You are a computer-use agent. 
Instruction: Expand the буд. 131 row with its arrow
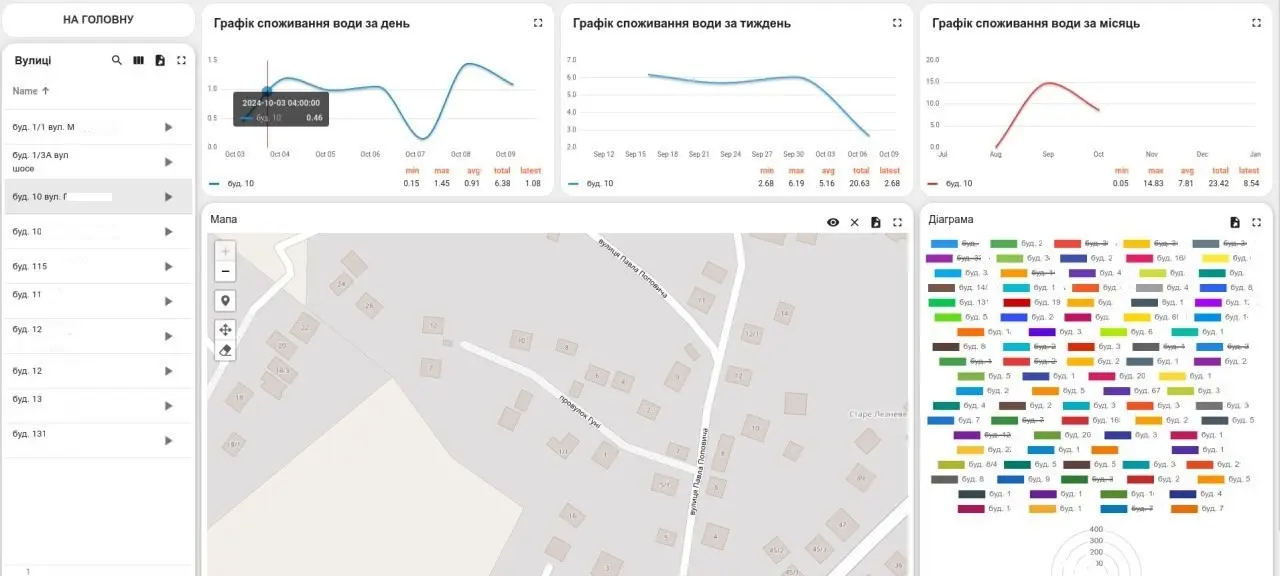(168, 440)
